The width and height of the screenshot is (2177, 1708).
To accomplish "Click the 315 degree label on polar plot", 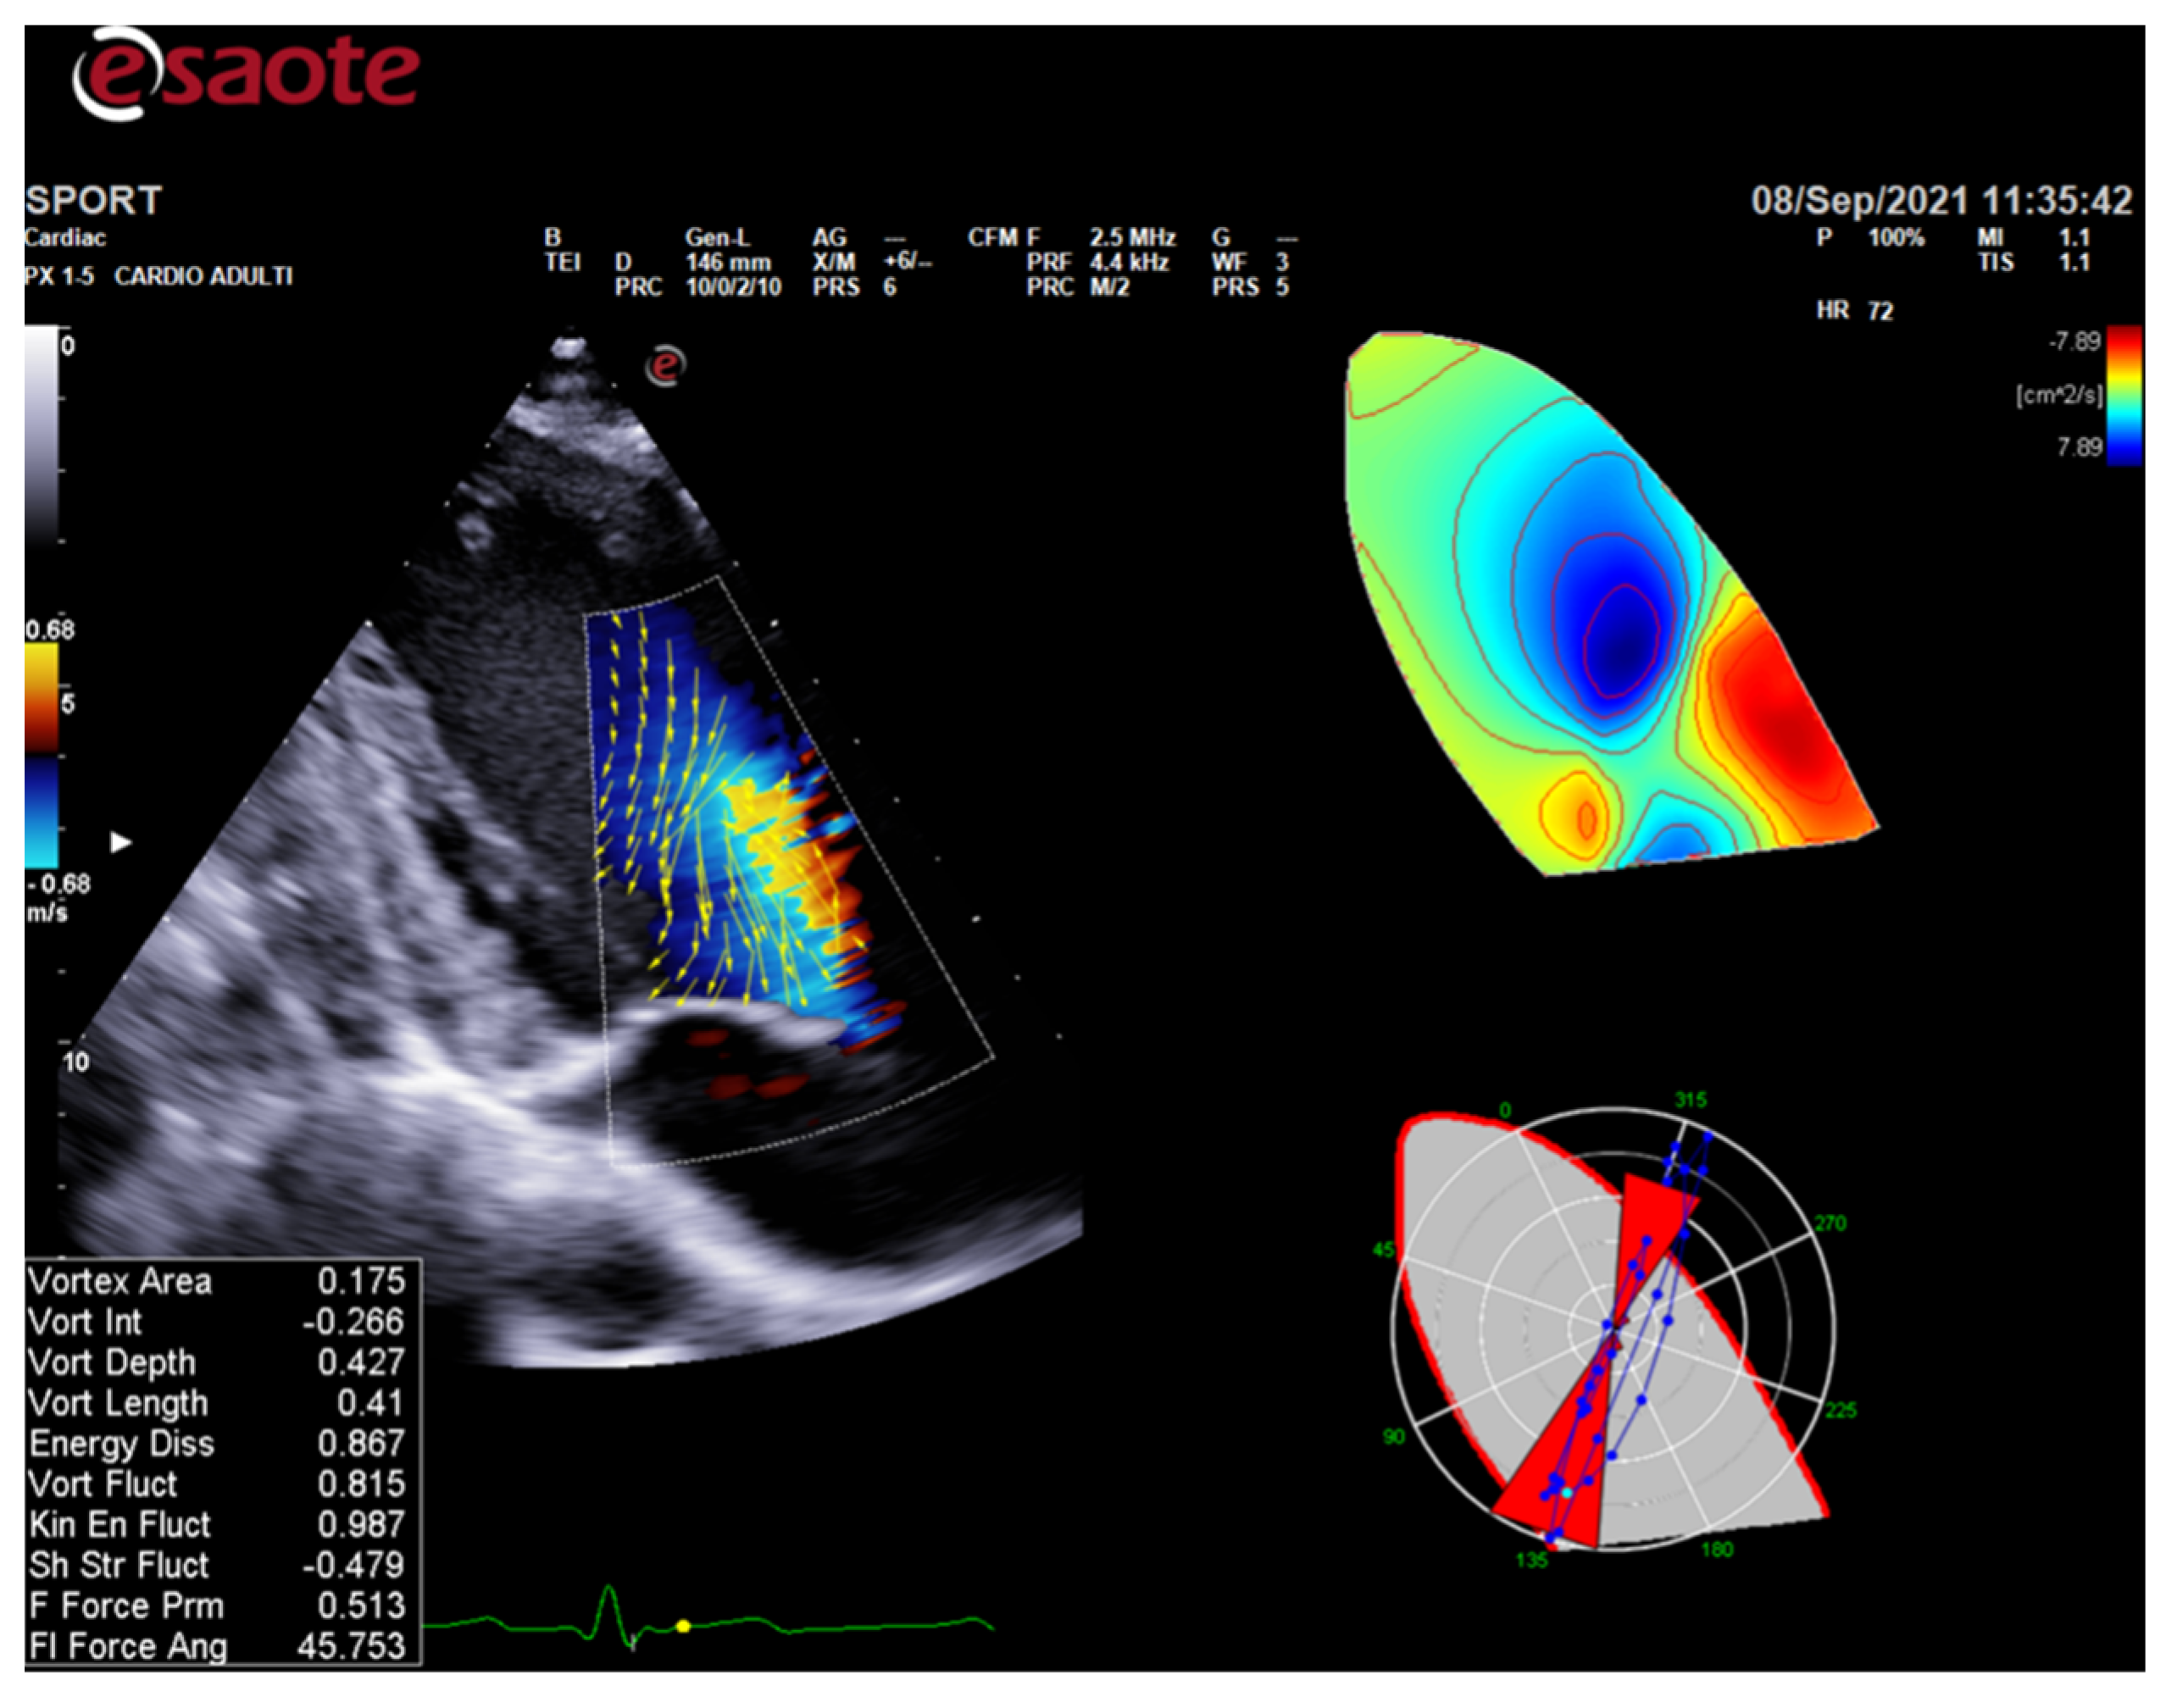I will 1691,1100.
